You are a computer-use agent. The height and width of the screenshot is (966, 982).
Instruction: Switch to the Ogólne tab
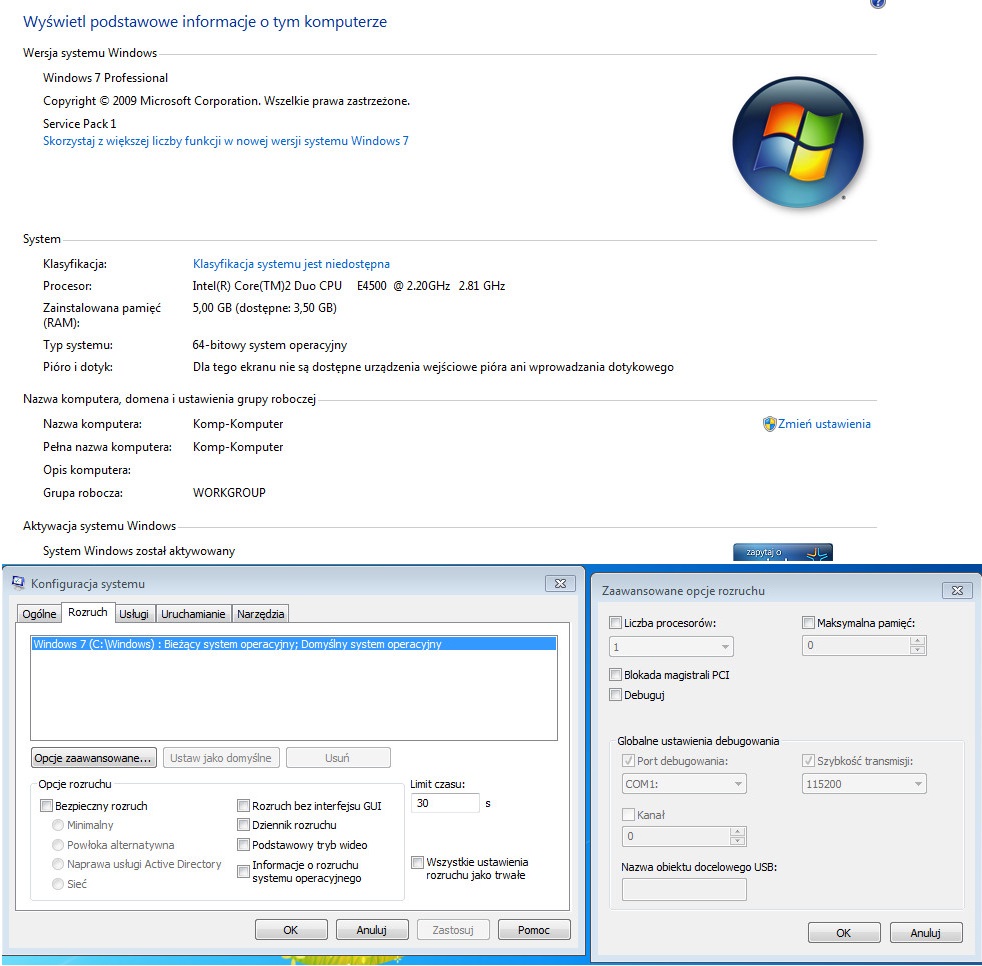(x=39, y=614)
